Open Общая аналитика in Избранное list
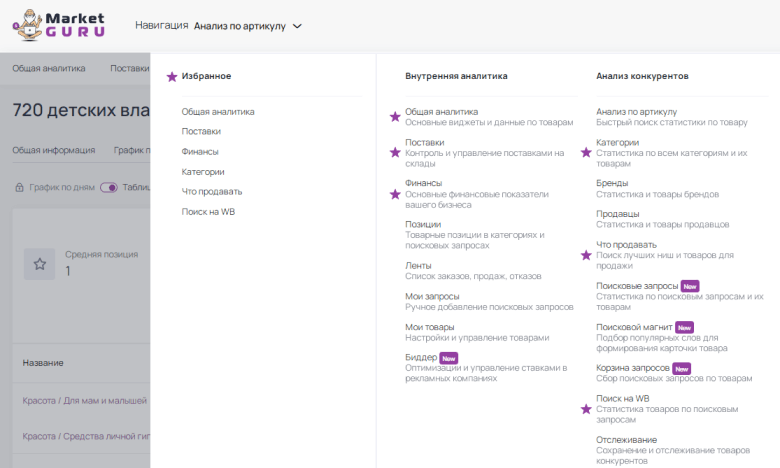The width and height of the screenshot is (780, 468). pos(218,112)
